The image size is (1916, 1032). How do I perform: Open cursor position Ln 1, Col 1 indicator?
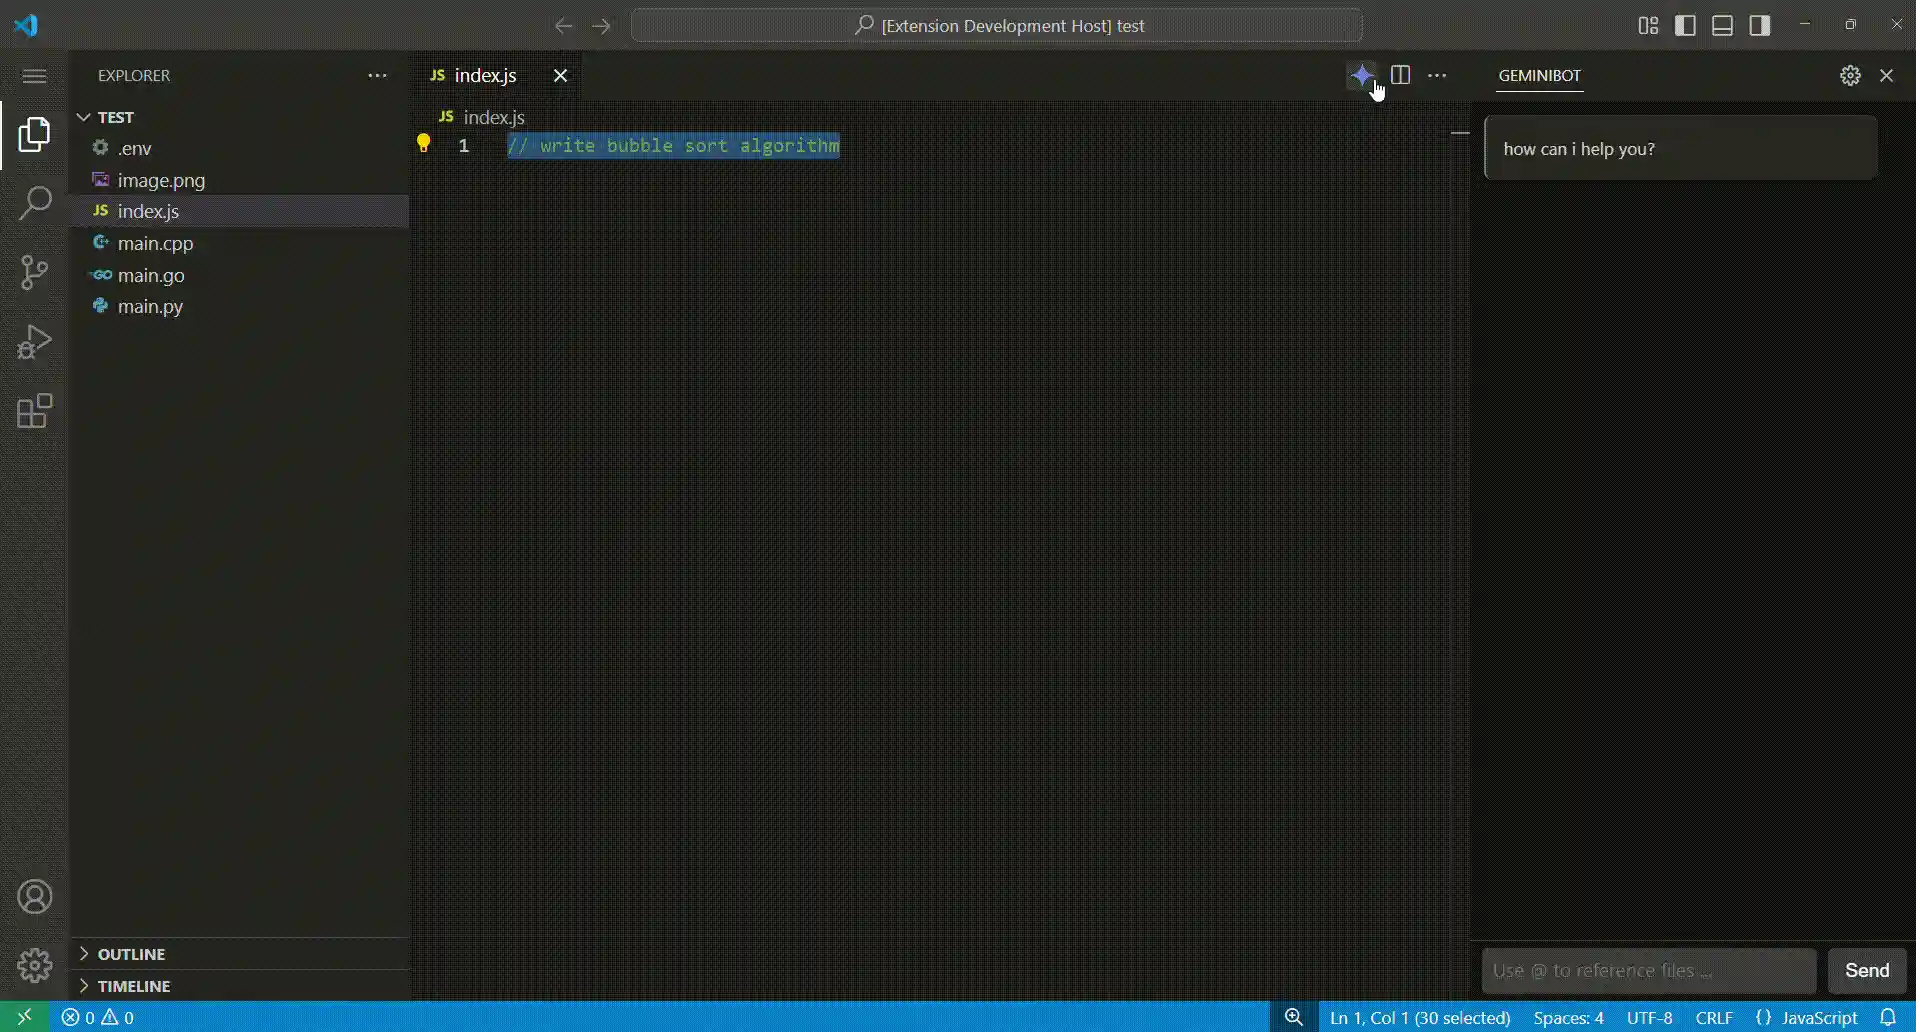click(x=1420, y=1017)
